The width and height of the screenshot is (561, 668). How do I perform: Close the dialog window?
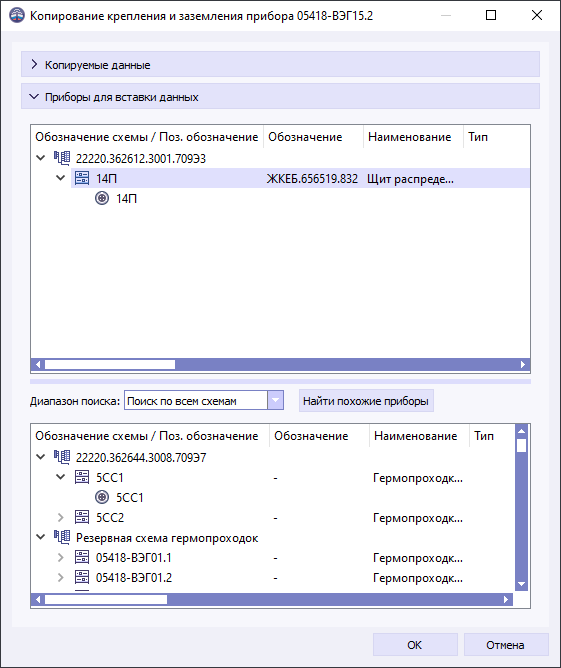[x=537, y=15]
